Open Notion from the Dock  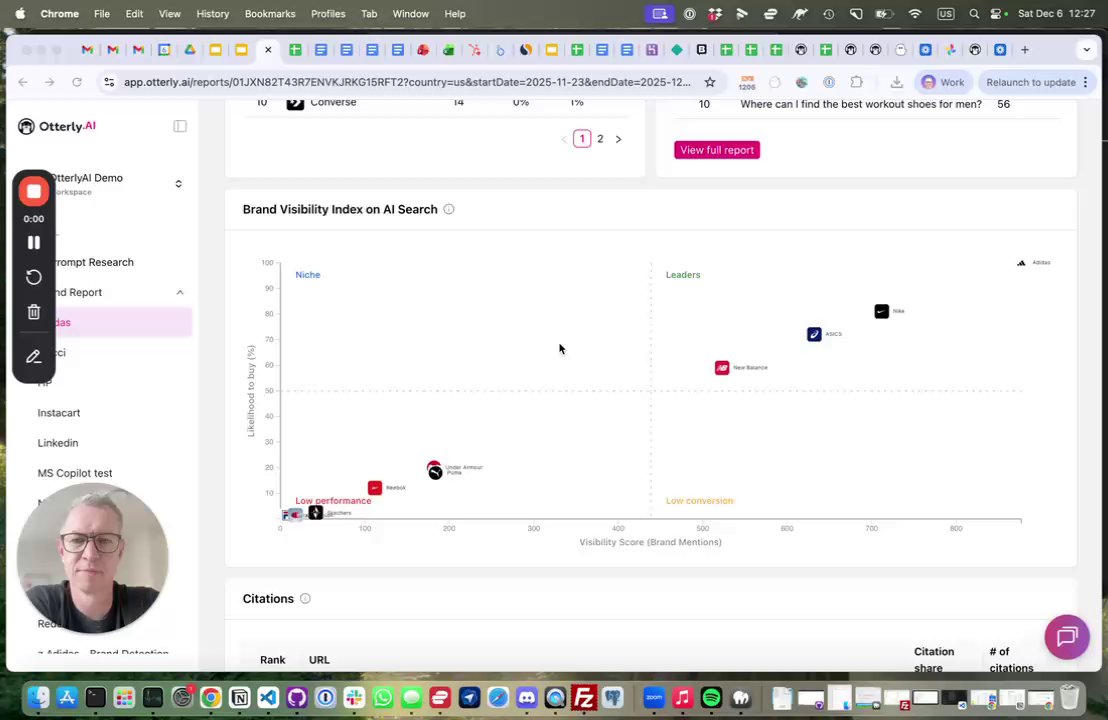click(x=240, y=698)
